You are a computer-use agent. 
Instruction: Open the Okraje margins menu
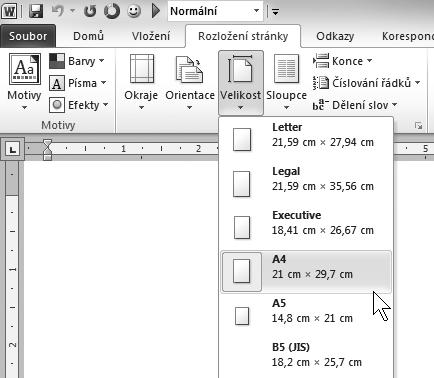(141, 82)
